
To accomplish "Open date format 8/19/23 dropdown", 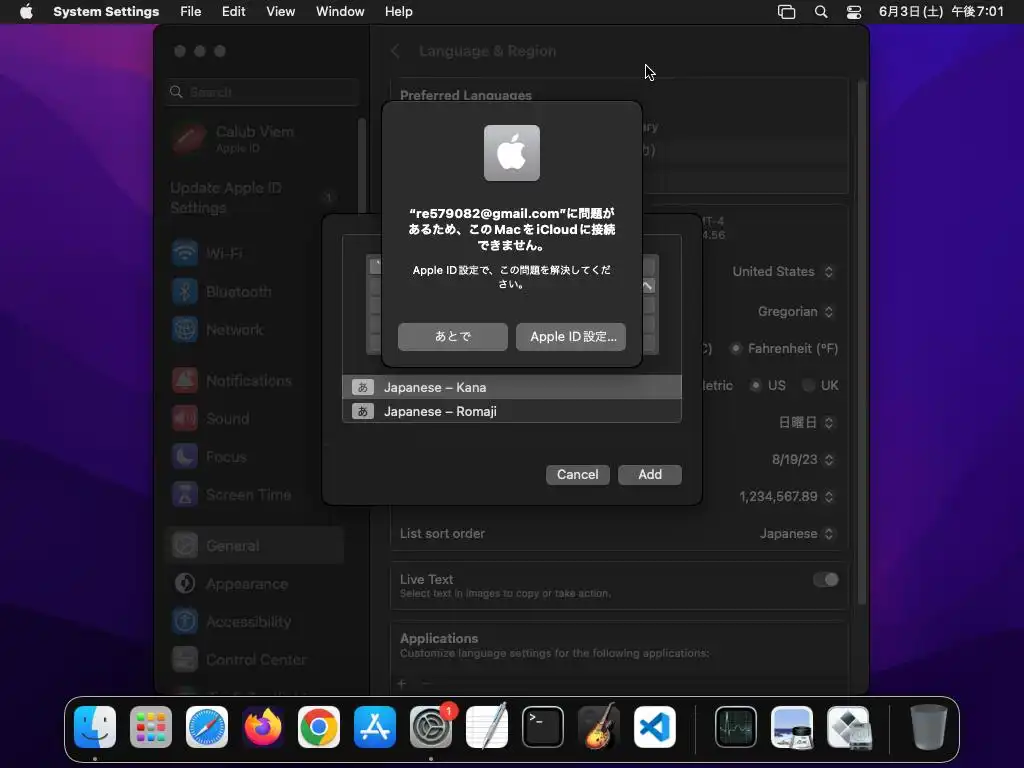I will coord(803,460).
